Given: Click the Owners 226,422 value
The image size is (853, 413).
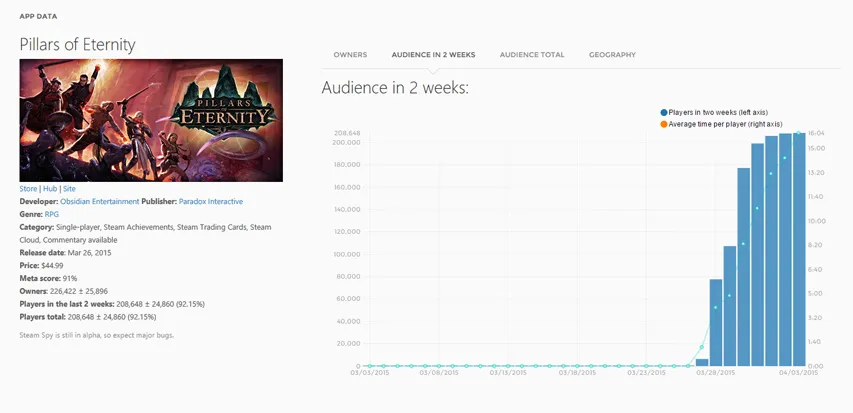Looking at the screenshot, I should tap(79, 291).
